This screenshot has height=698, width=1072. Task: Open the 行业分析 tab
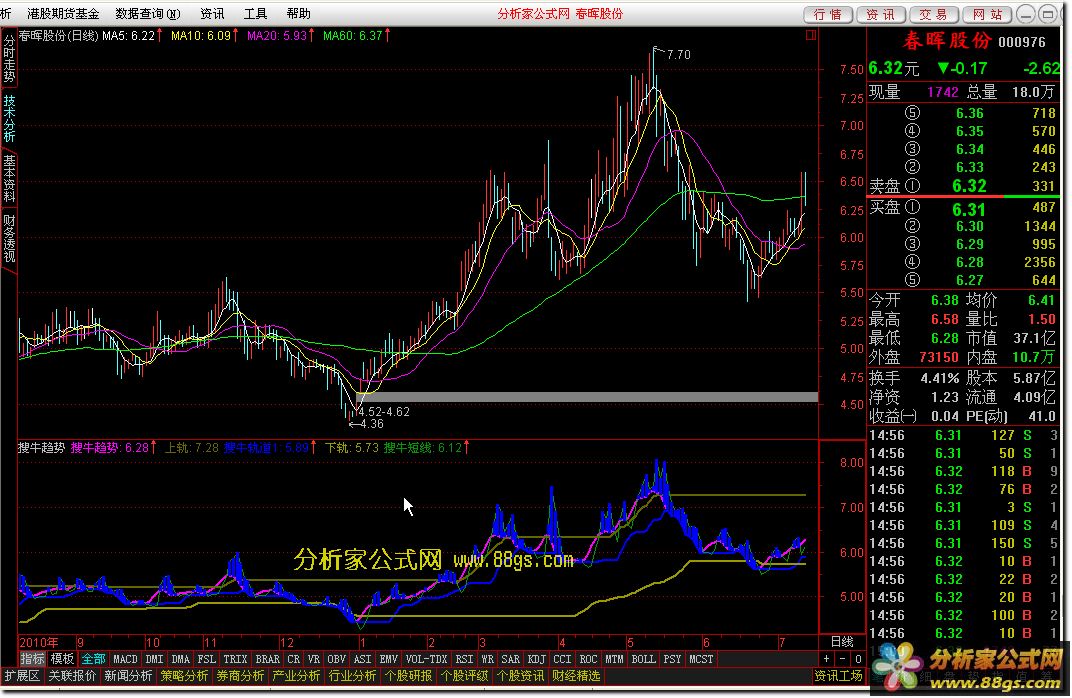353,675
